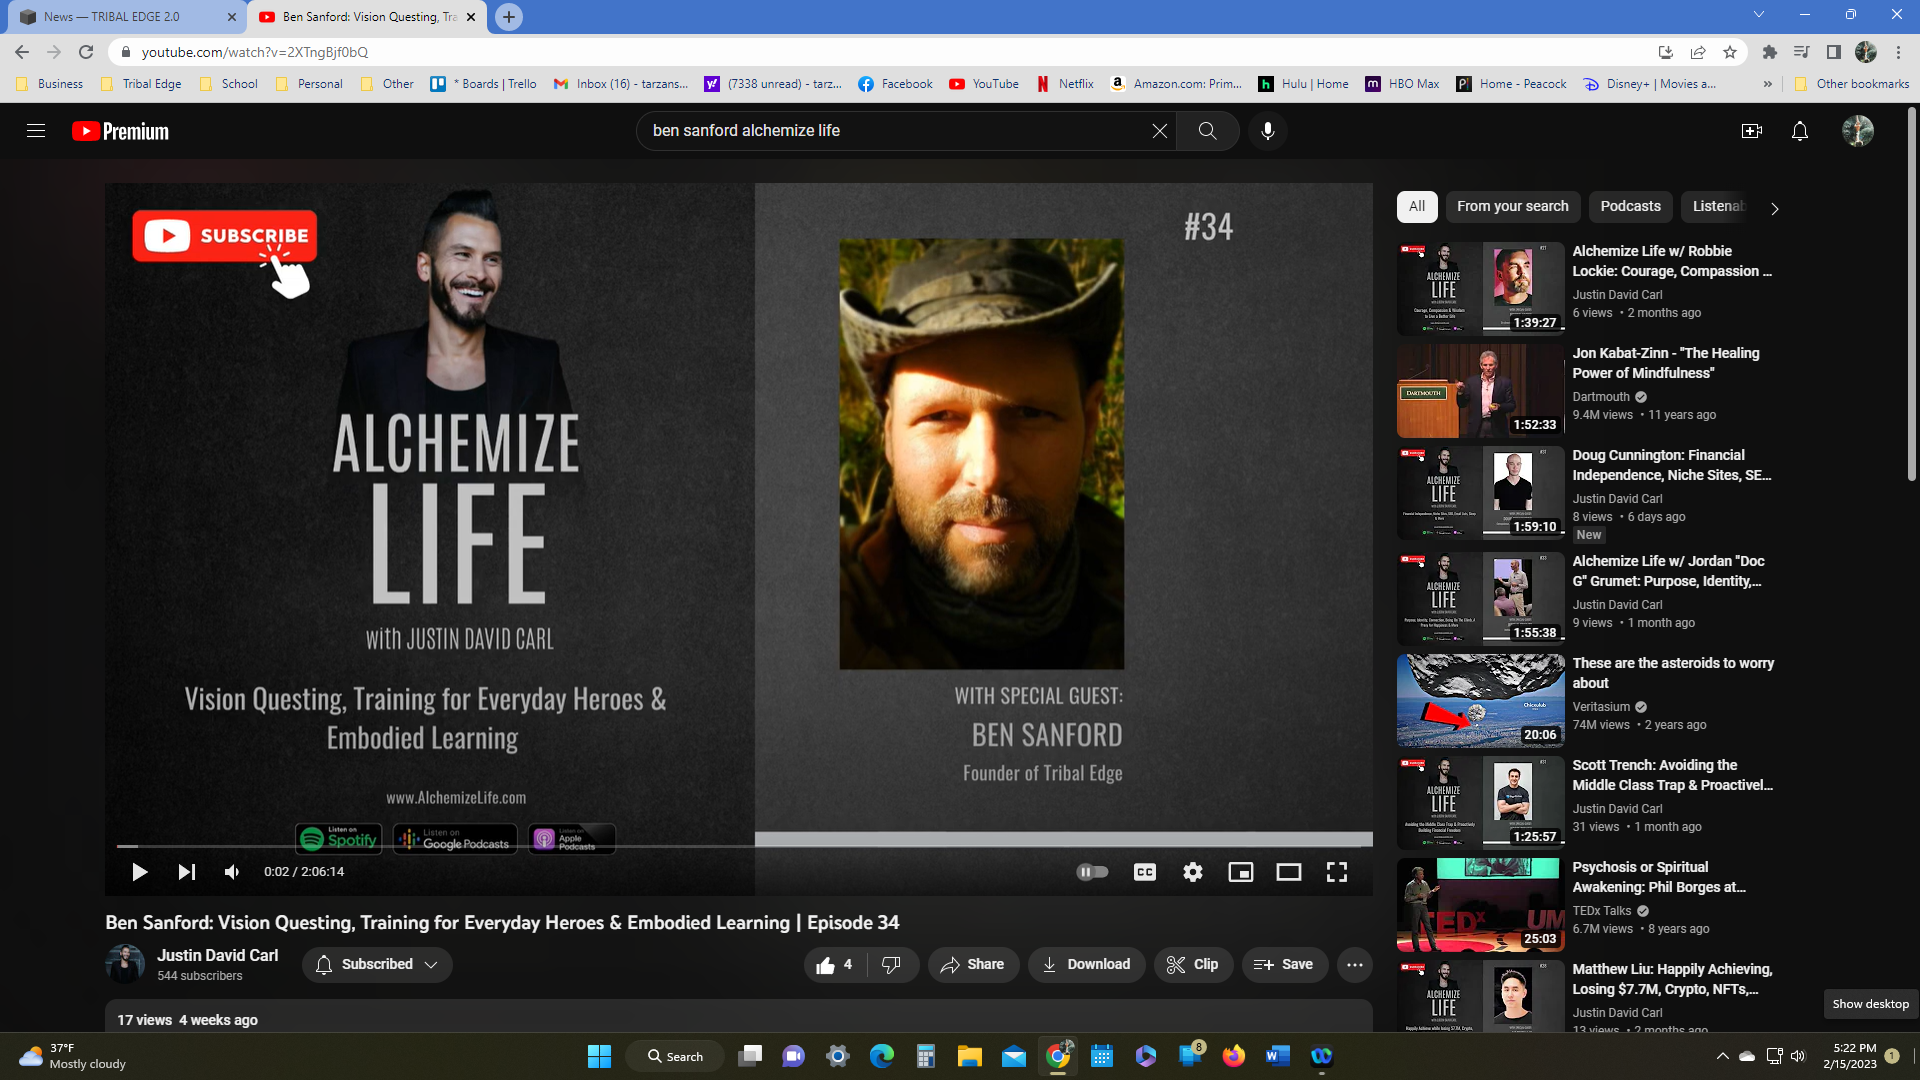Image resolution: width=1920 pixels, height=1080 pixels.
Task: Expand the Subscribed notification dropdown
Action: coord(377,965)
